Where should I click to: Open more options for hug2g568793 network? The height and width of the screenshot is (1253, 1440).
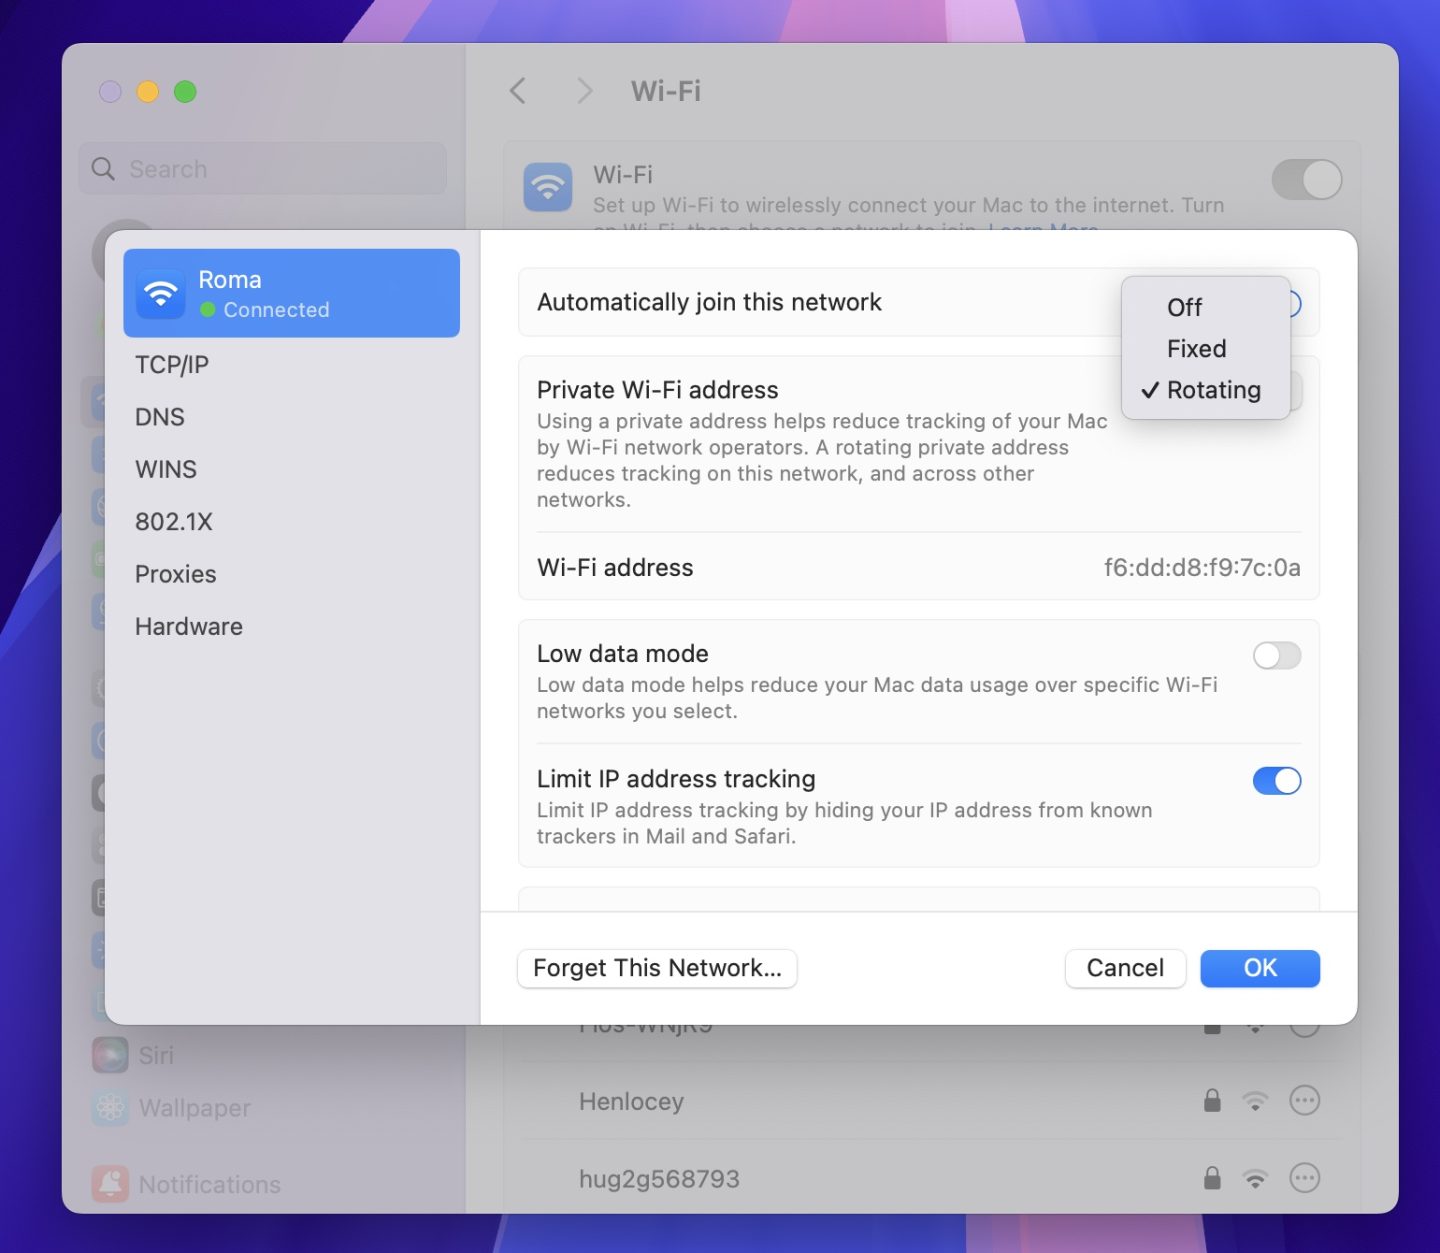coord(1304,1178)
